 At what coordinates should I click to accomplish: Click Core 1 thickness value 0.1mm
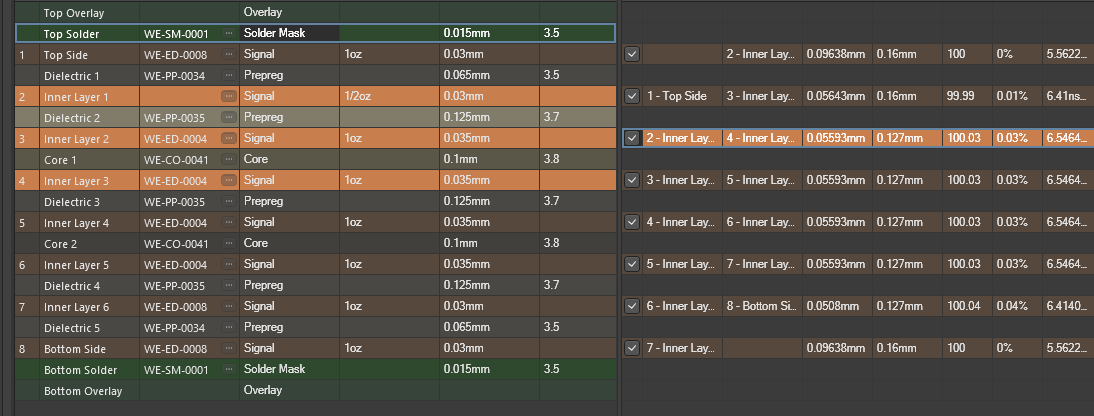(x=488, y=159)
